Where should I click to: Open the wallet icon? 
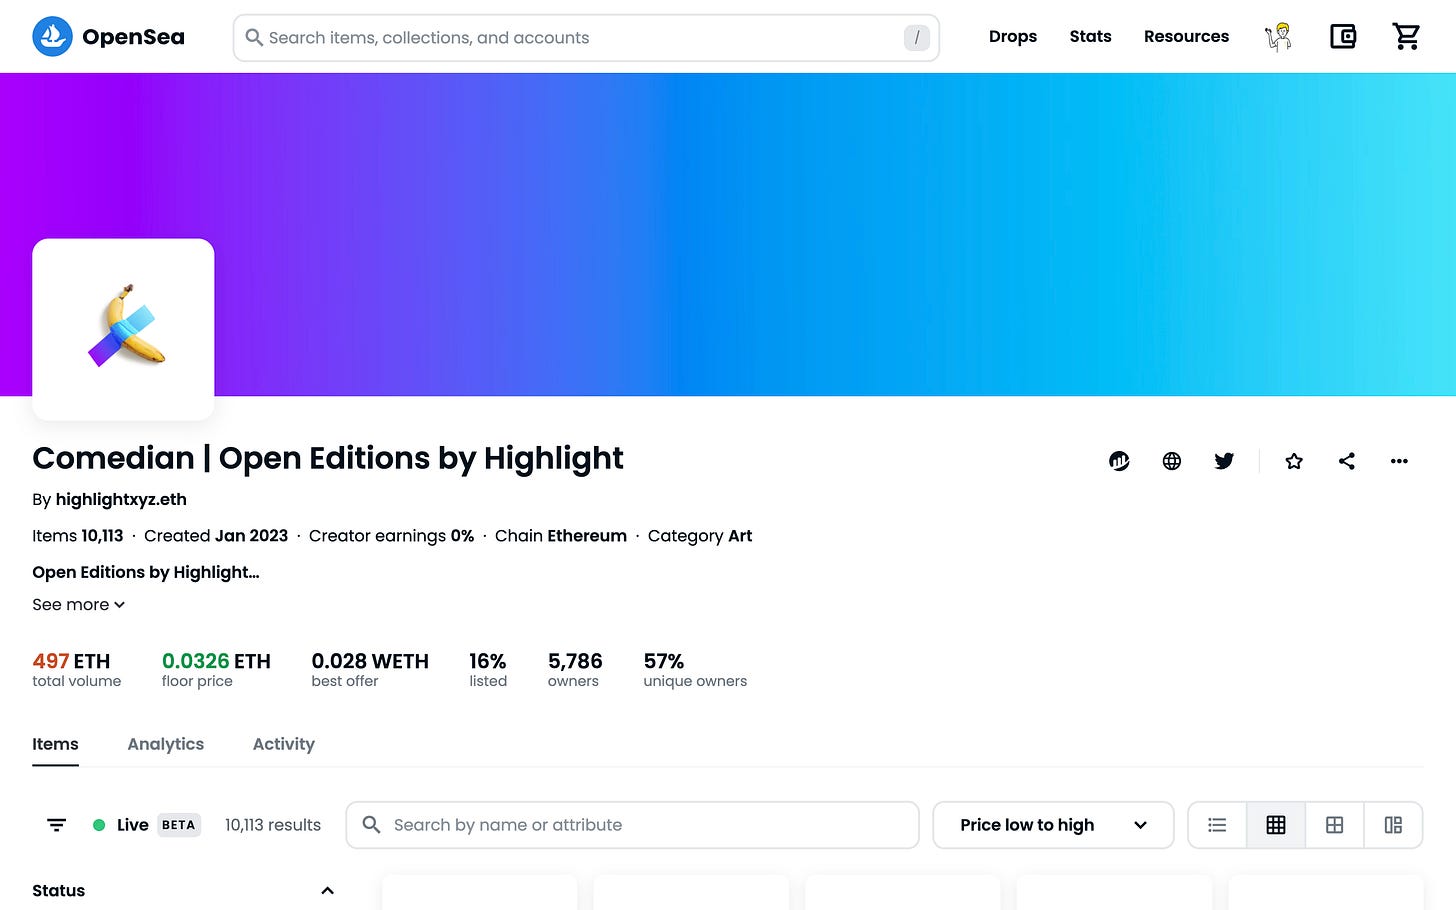[x=1343, y=37]
